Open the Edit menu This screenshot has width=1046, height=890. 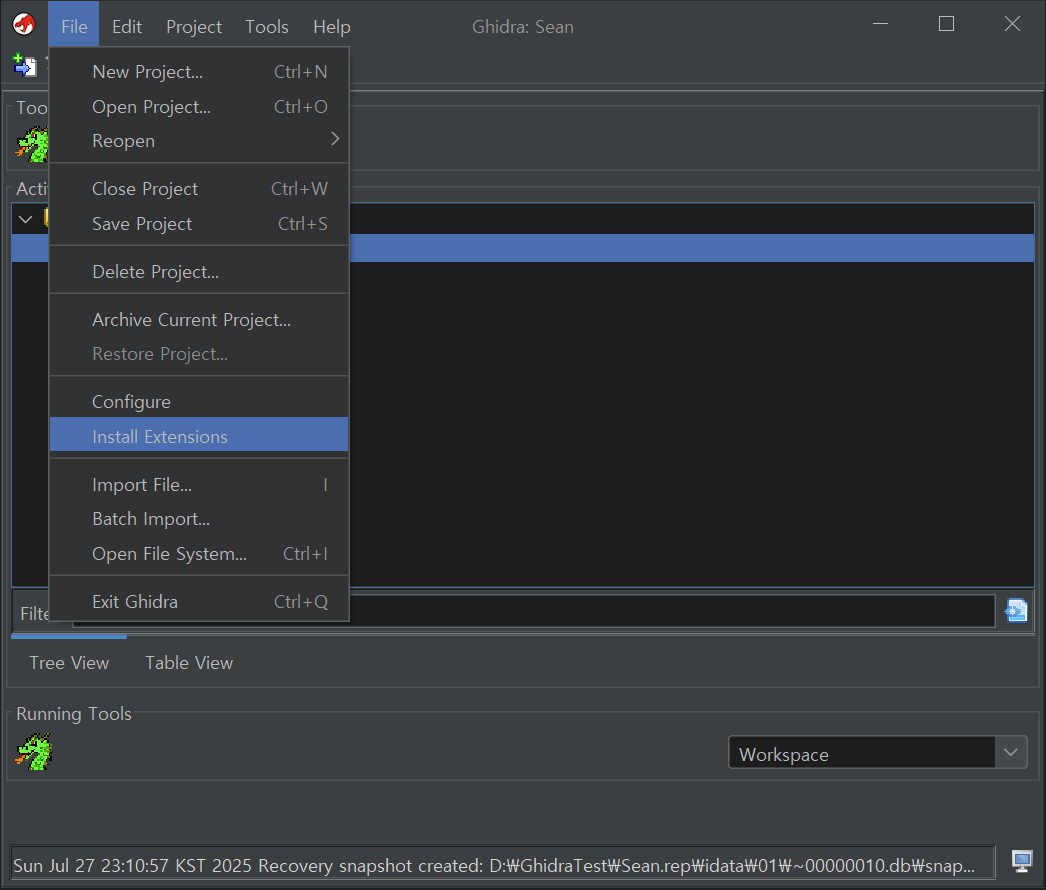(127, 26)
